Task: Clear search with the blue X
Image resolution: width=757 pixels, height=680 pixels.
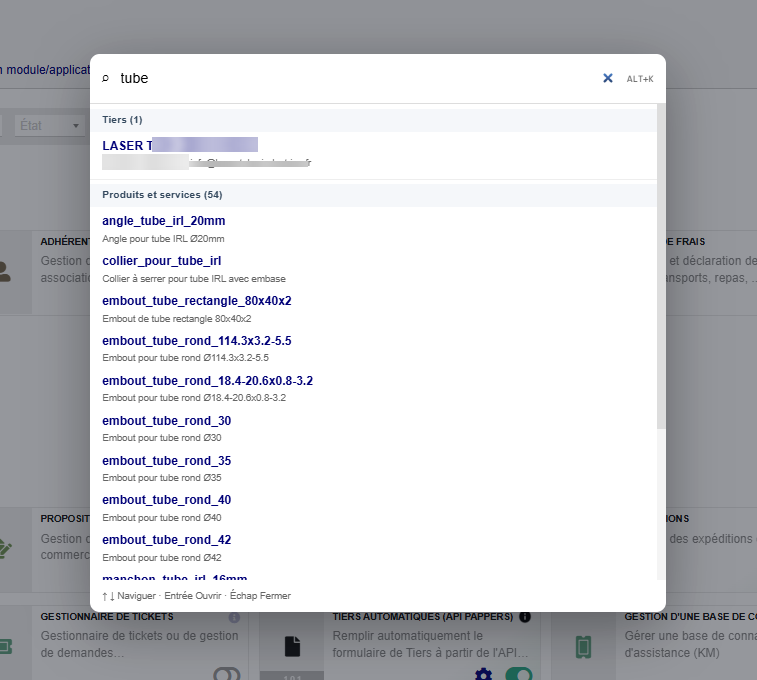Action: pyautogui.click(x=608, y=78)
